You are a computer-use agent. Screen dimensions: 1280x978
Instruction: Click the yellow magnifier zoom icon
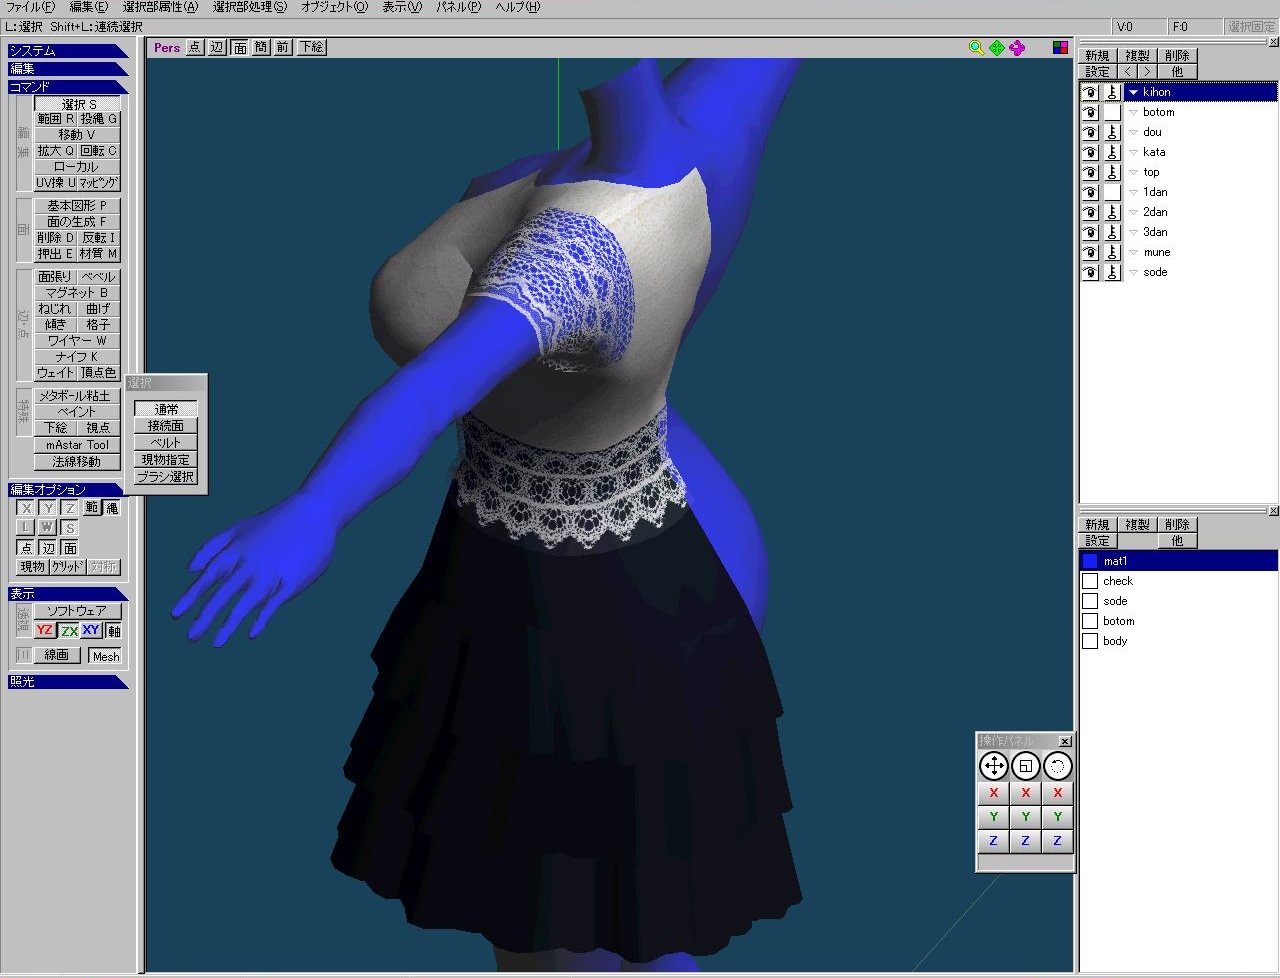pyautogui.click(x=976, y=48)
